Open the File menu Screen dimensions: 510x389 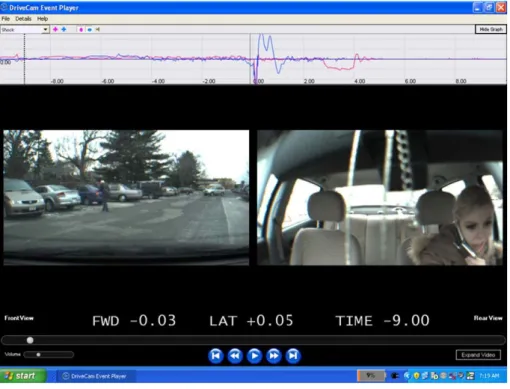click(6, 19)
